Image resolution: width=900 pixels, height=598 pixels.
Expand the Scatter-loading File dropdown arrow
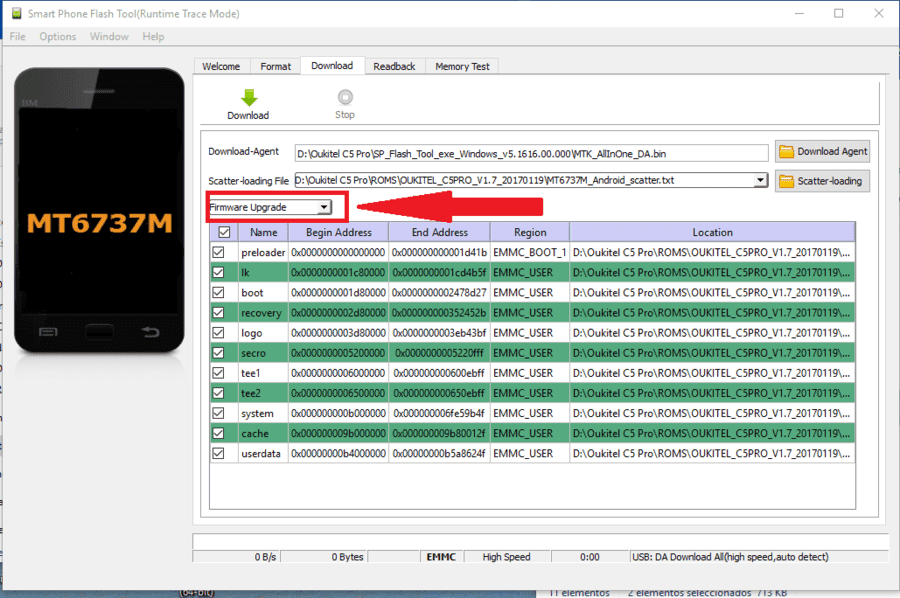point(761,180)
